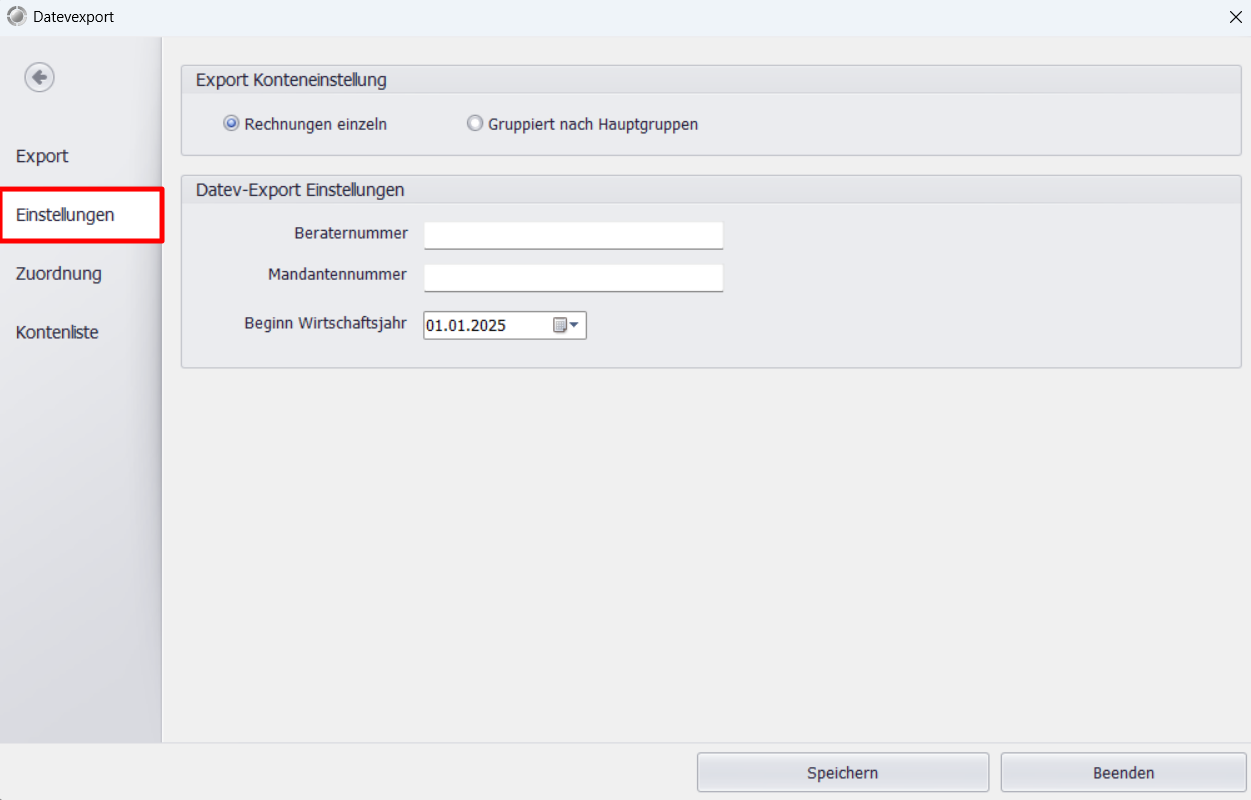Focus the Mandantennummer text field
1251x800 pixels.
coord(573,278)
